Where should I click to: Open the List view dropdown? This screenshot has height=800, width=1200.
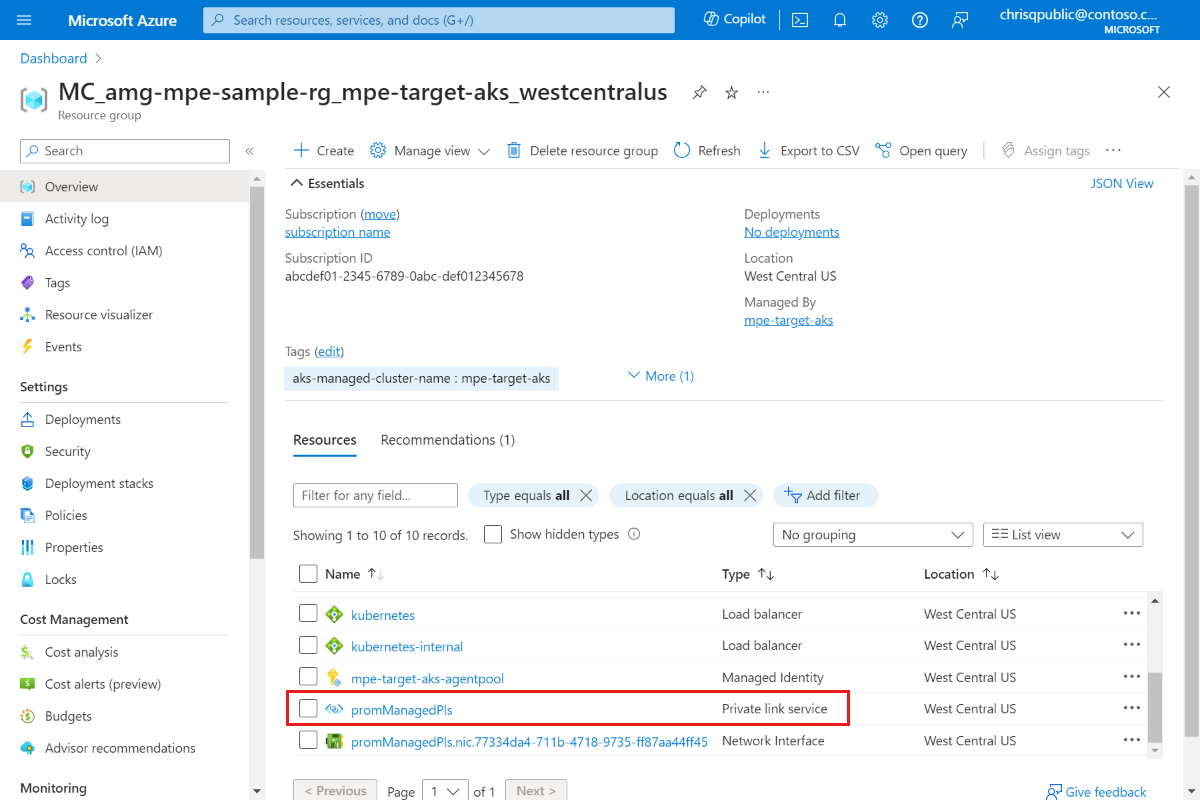click(1063, 535)
